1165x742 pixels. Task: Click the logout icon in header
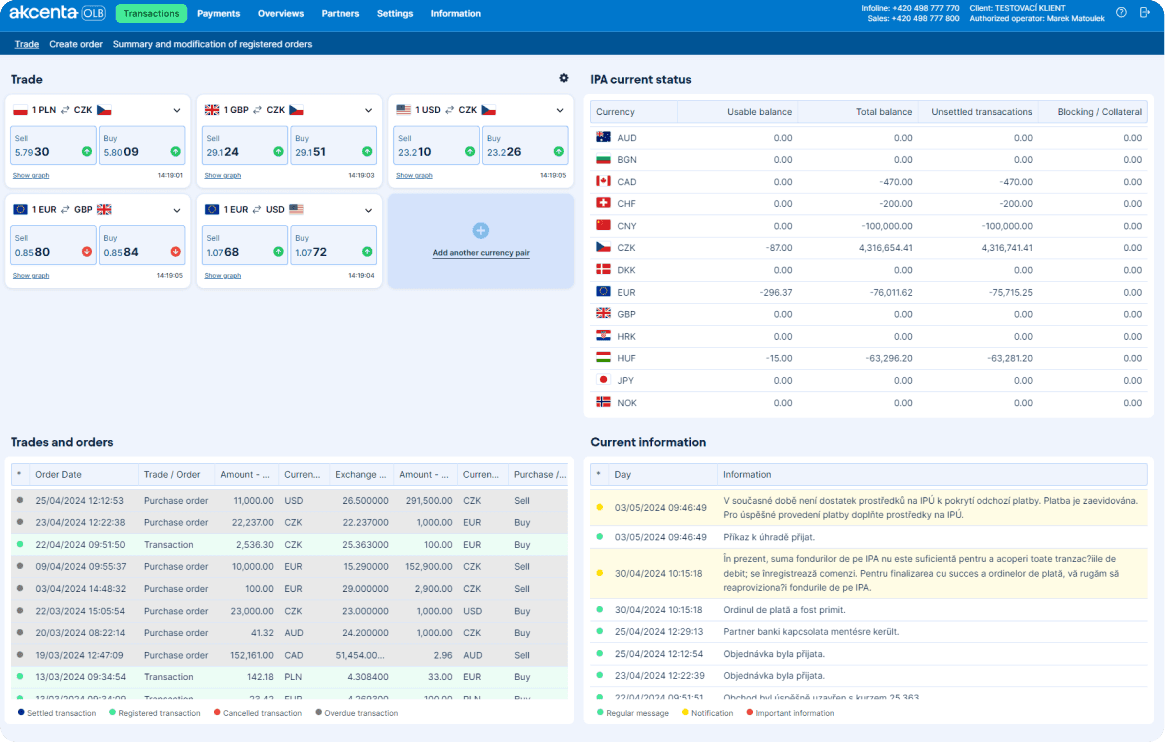1145,13
